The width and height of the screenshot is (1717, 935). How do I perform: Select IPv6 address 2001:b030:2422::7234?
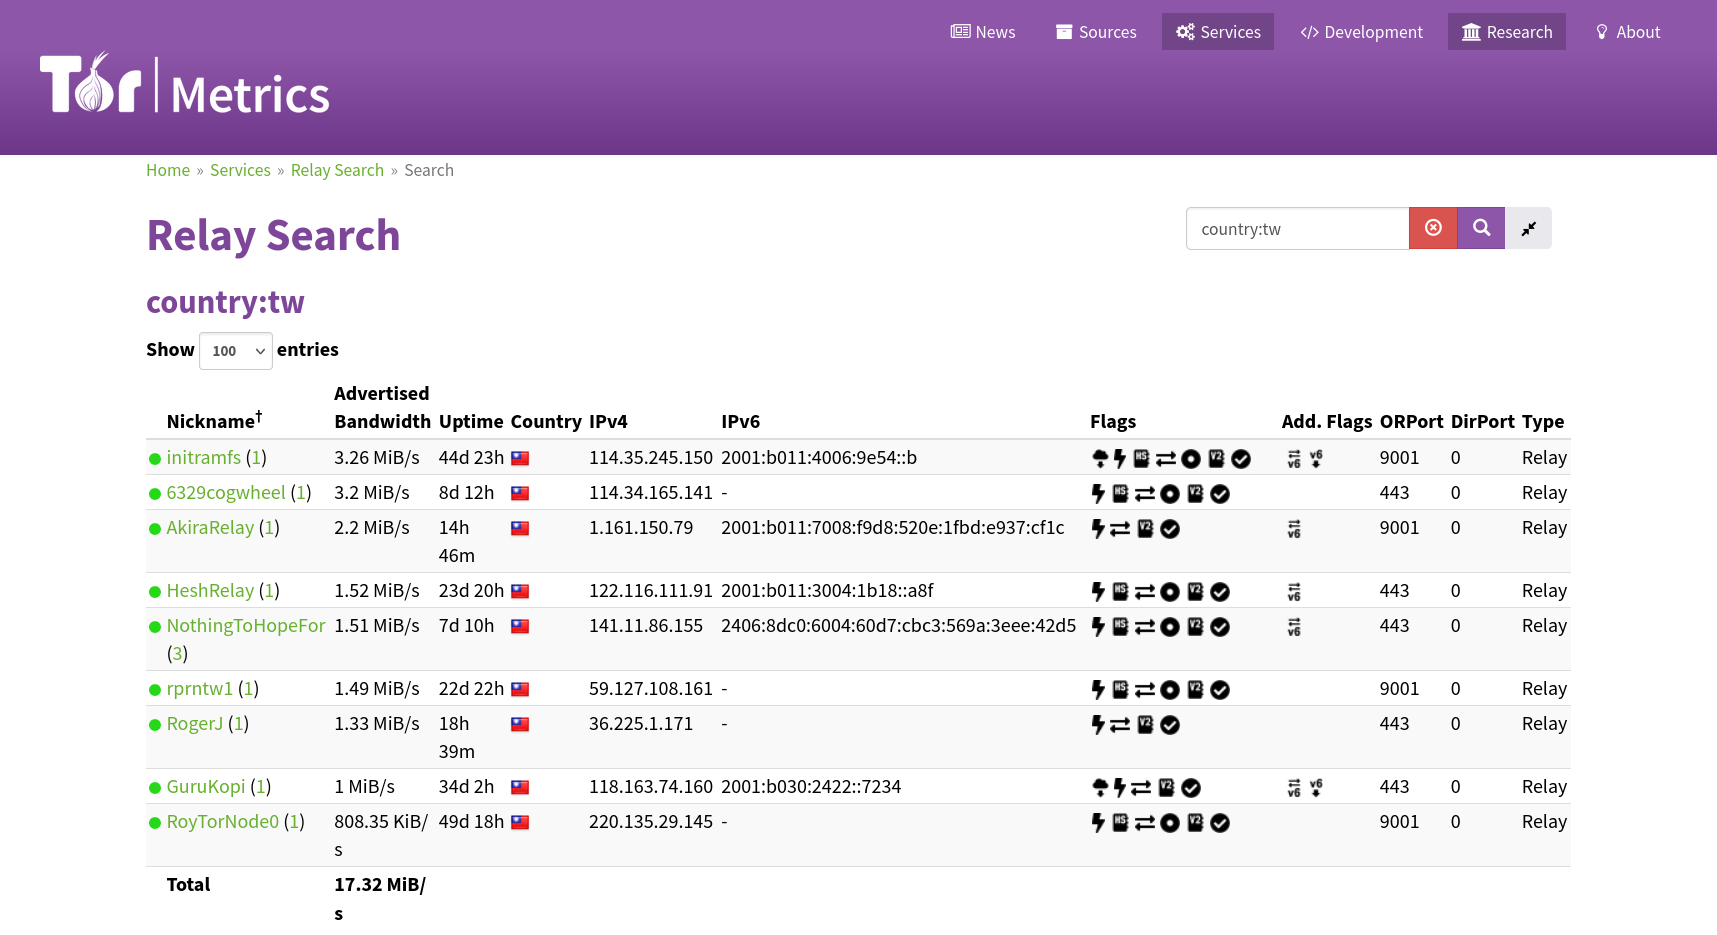[811, 786]
